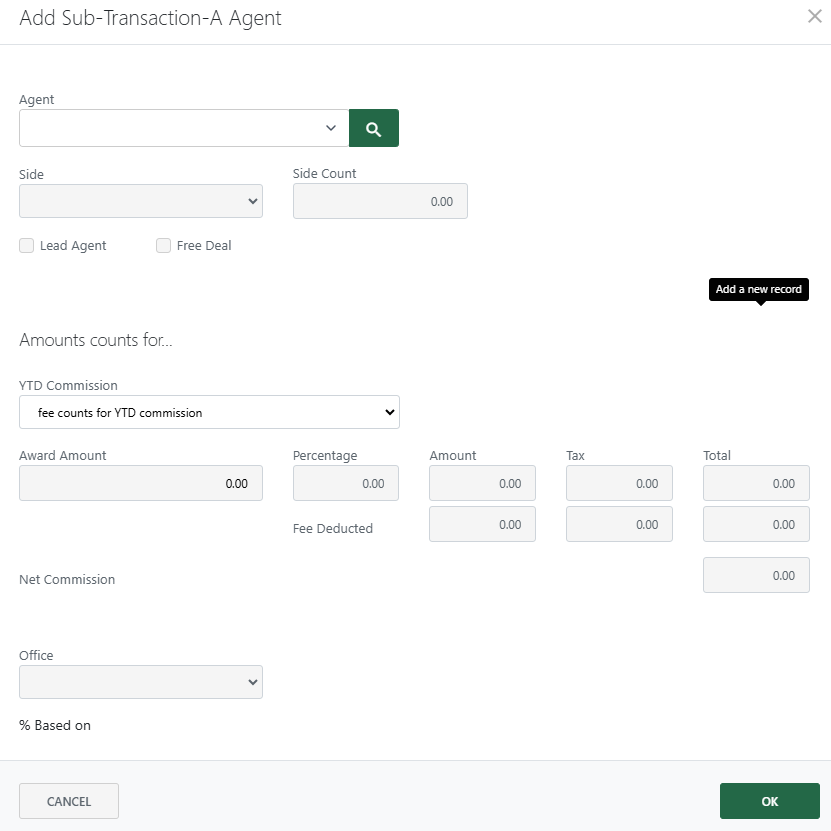Click the Percentage field
This screenshot has height=831, width=831.
tap(345, 483)
